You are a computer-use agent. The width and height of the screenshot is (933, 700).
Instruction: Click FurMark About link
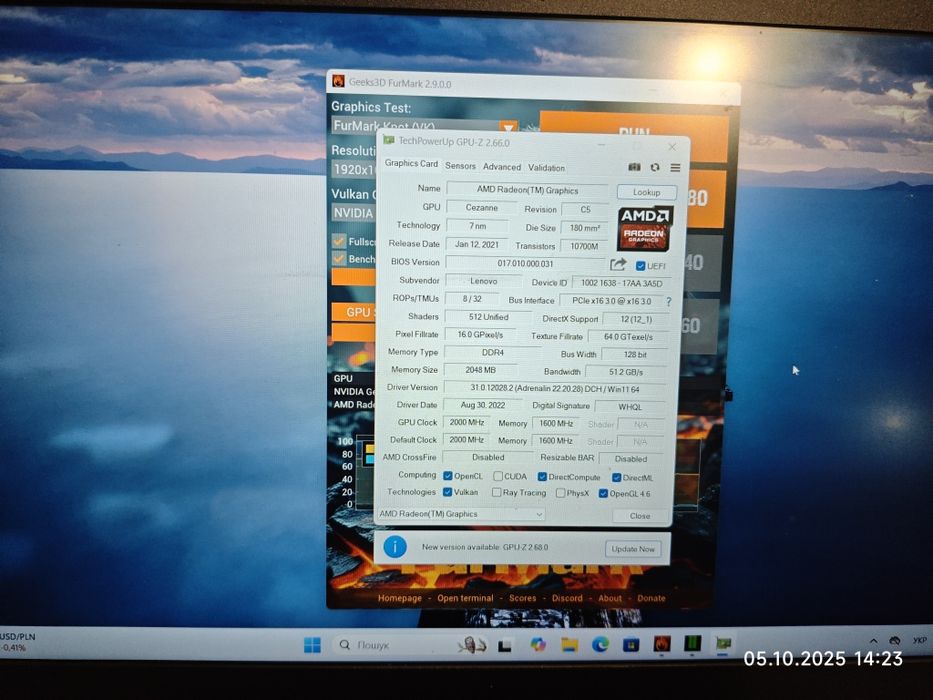tap(610, 598)
